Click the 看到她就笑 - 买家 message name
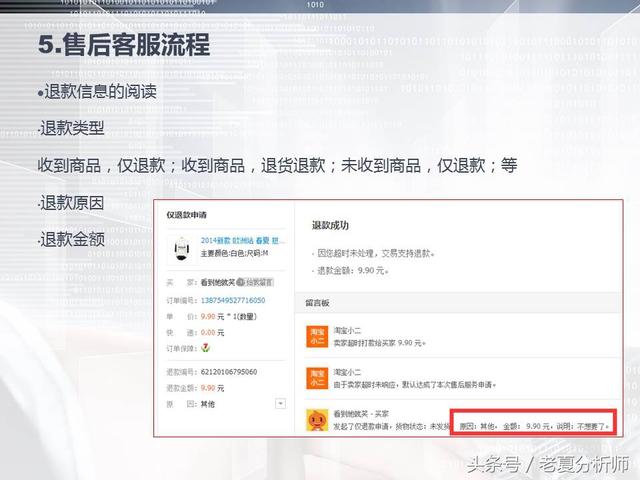 click(x=371, y=411)
